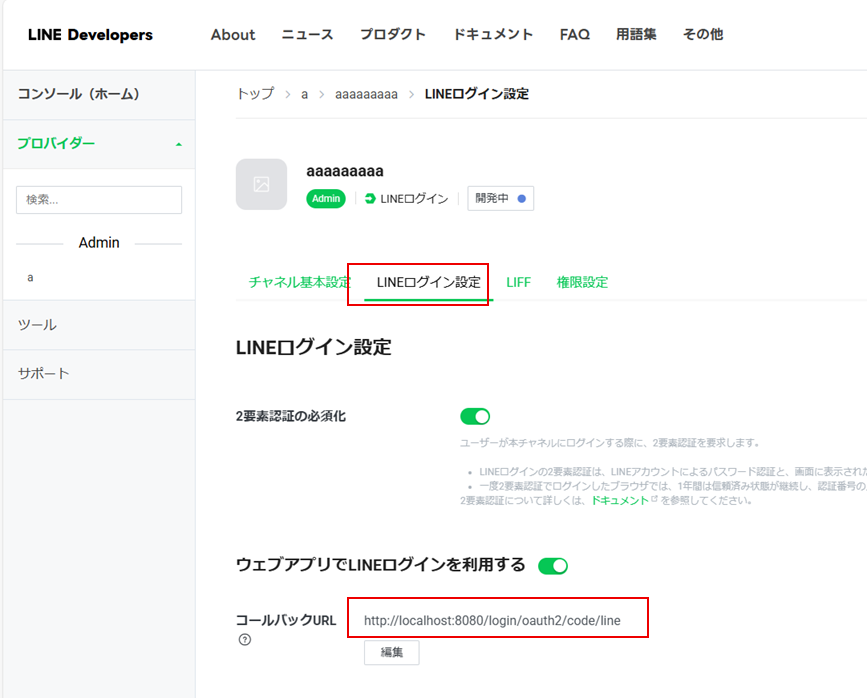Toggle the 2要素認証の必須化 switch
The height and width of the screenshot is (698, 867).
click(x=475, y=416)
